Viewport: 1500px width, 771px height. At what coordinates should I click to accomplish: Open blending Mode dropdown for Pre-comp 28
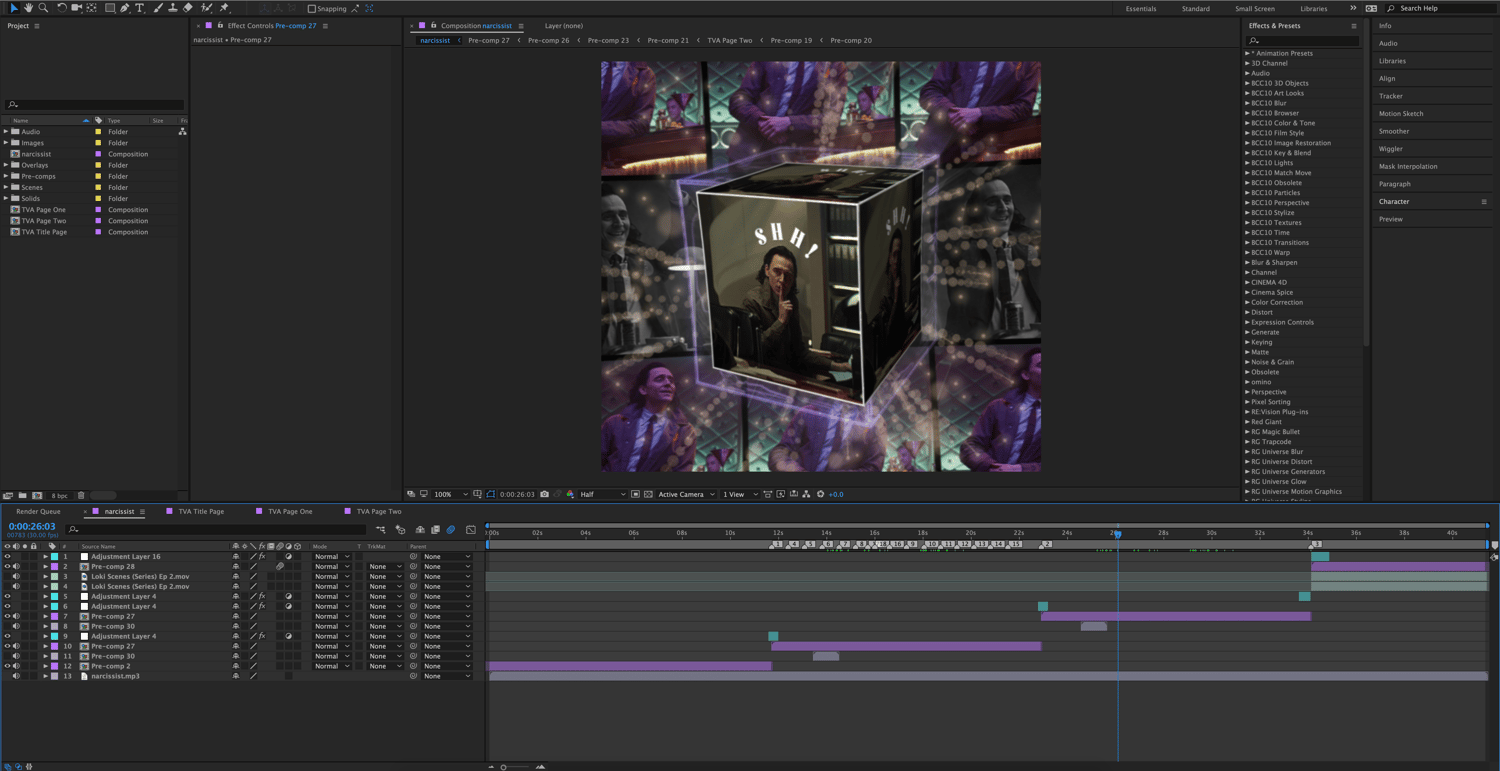332,566
